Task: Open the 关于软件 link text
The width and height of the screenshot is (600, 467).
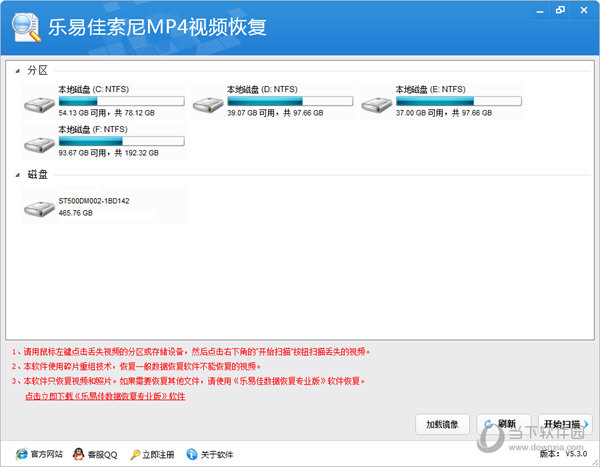Action: pos(217,455)
